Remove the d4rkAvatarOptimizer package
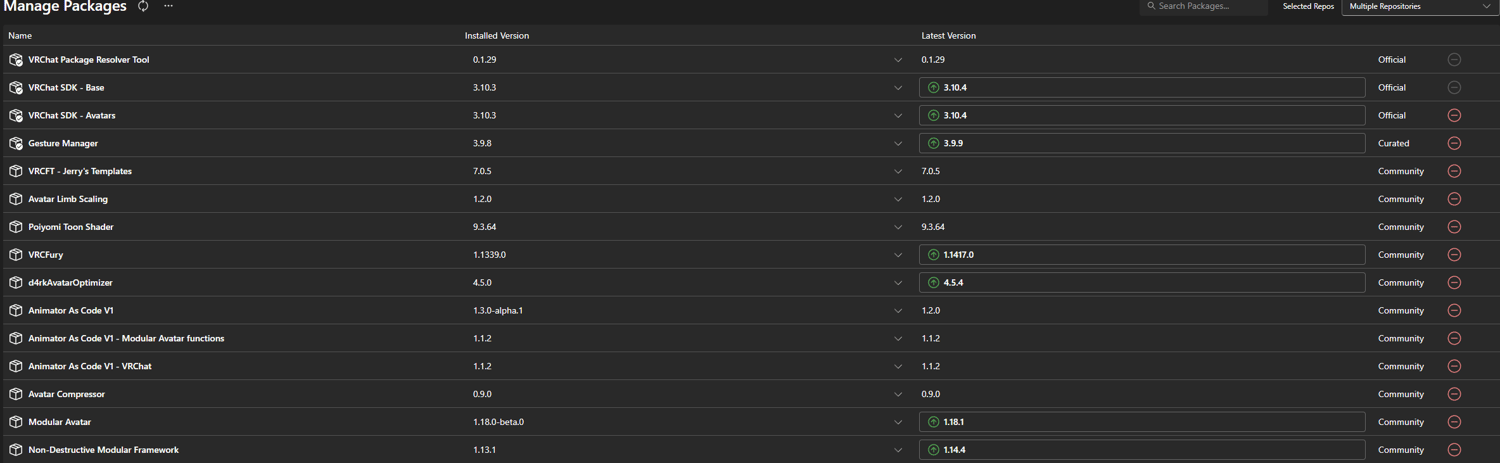 click(1454, 283)
